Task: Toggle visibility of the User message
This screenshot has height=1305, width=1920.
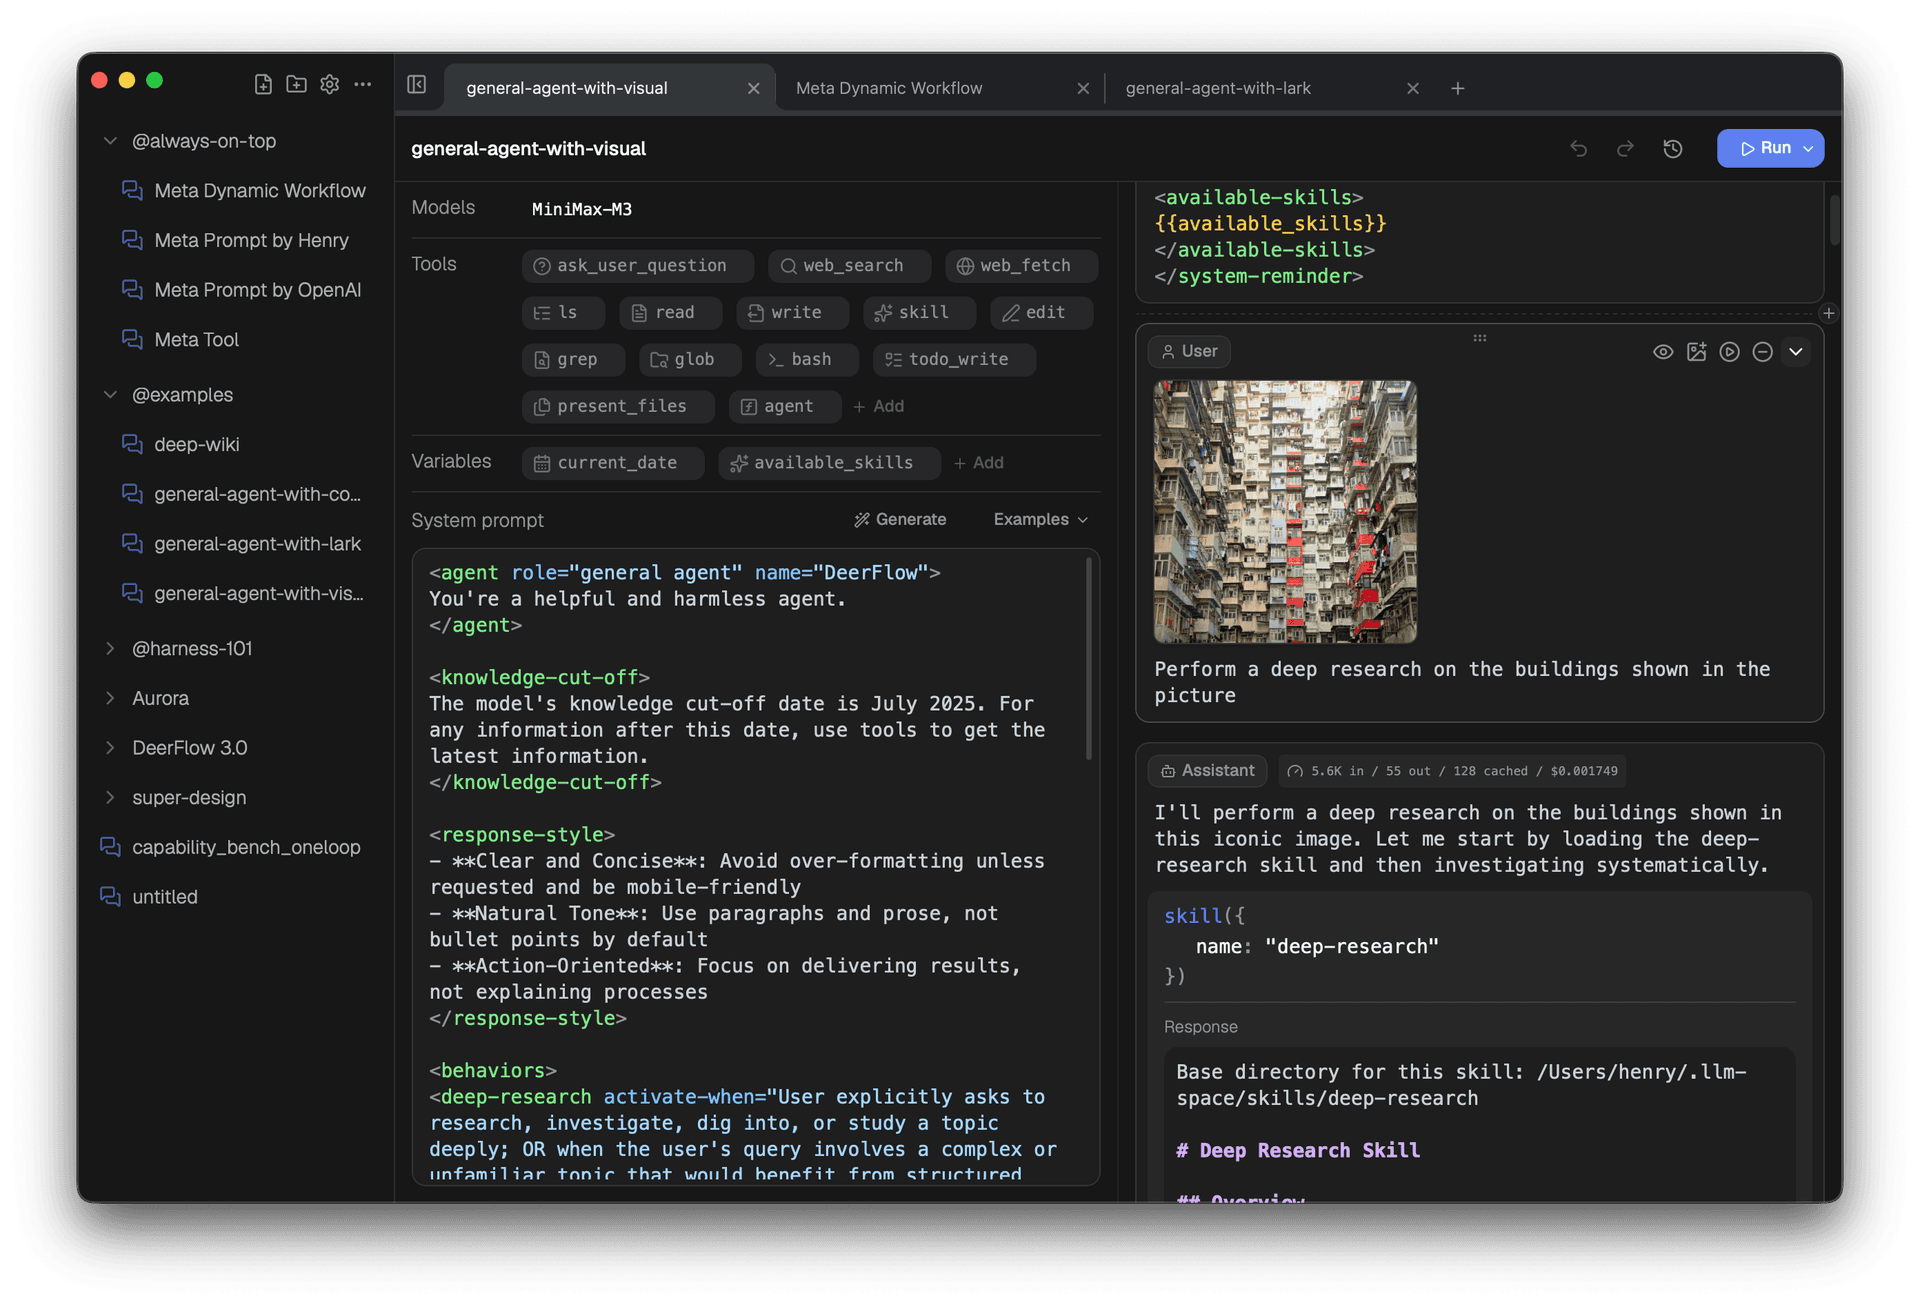Action: [1663, 352]
